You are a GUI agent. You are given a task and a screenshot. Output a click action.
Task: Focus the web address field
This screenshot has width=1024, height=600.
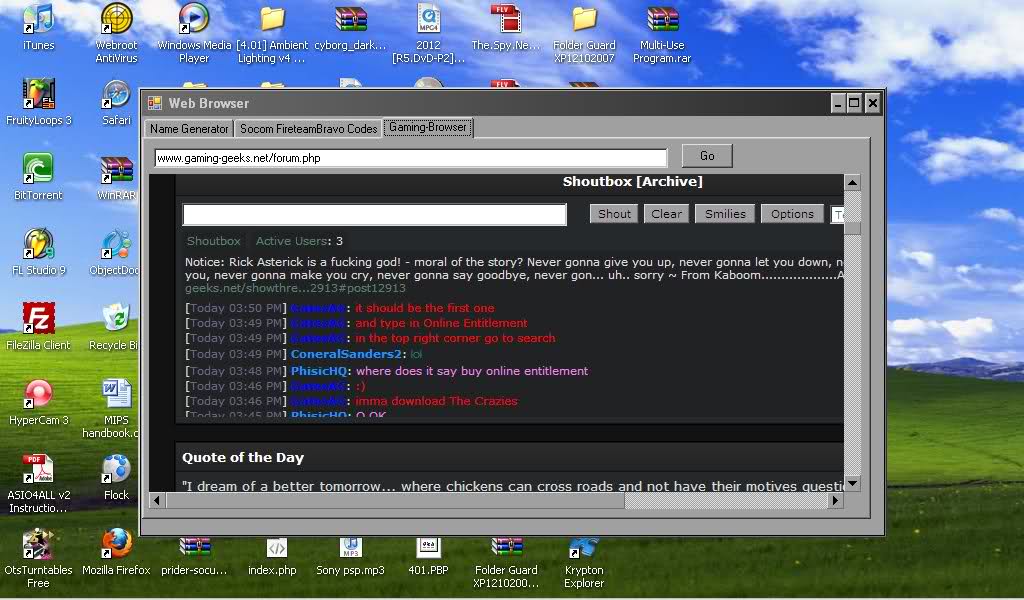(411, 158)
